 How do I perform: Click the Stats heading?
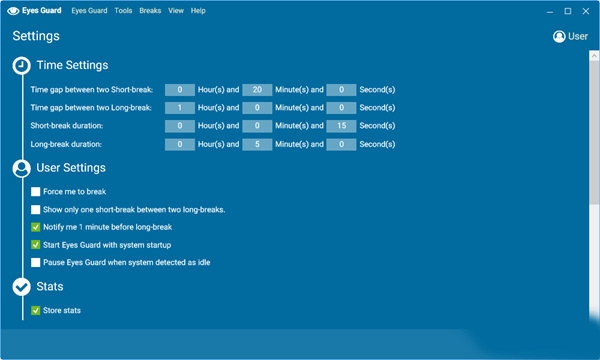point(50,287)
